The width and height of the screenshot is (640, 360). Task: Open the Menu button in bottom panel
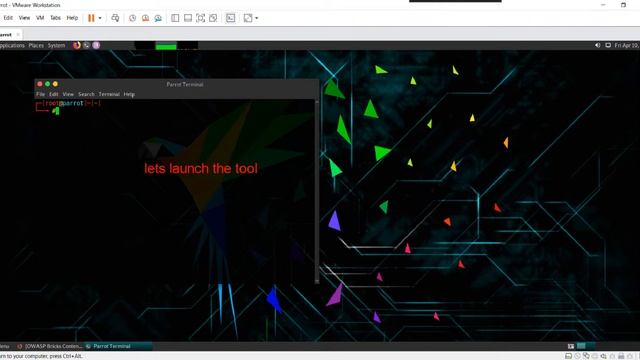5,346
